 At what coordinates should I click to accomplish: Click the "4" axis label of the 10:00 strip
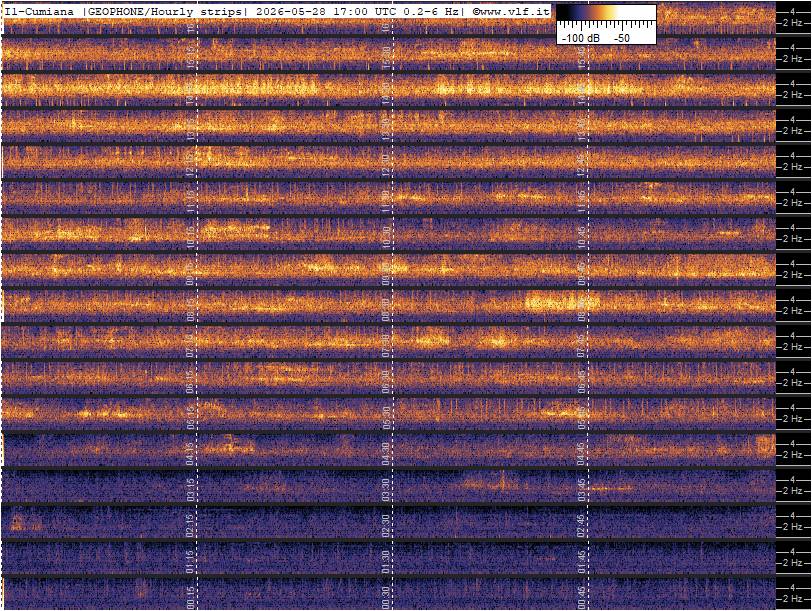(793, 227)
